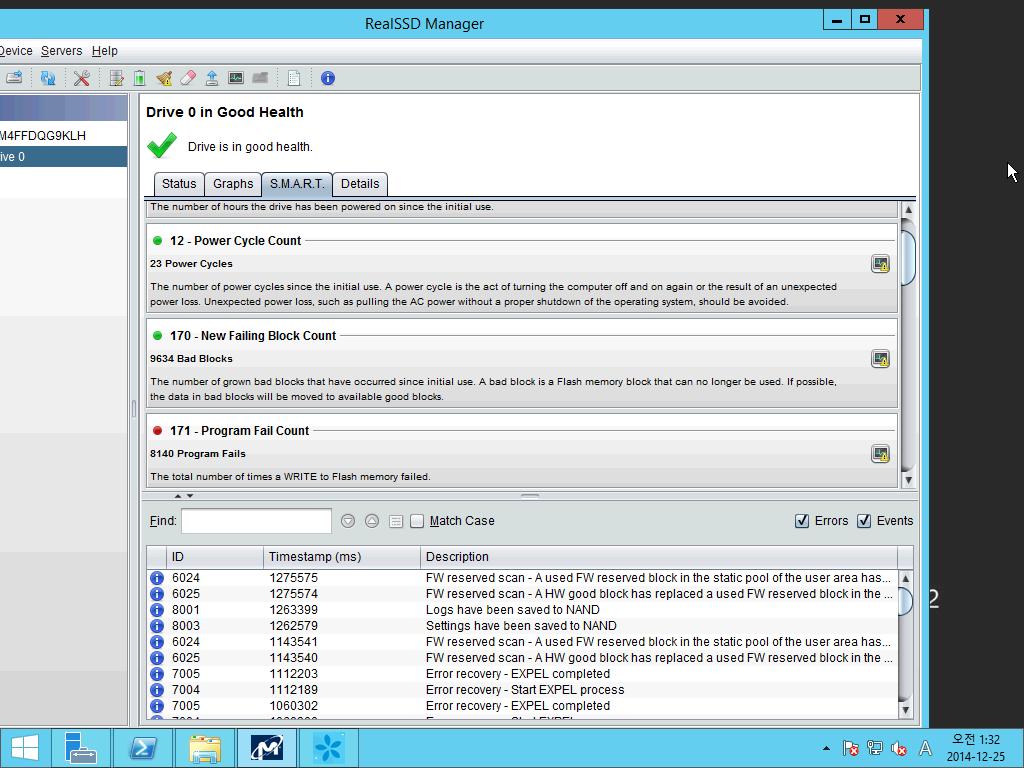Click the green battery toolbar icon
This screenshot has height=768, width=1024.
[139, 78]
